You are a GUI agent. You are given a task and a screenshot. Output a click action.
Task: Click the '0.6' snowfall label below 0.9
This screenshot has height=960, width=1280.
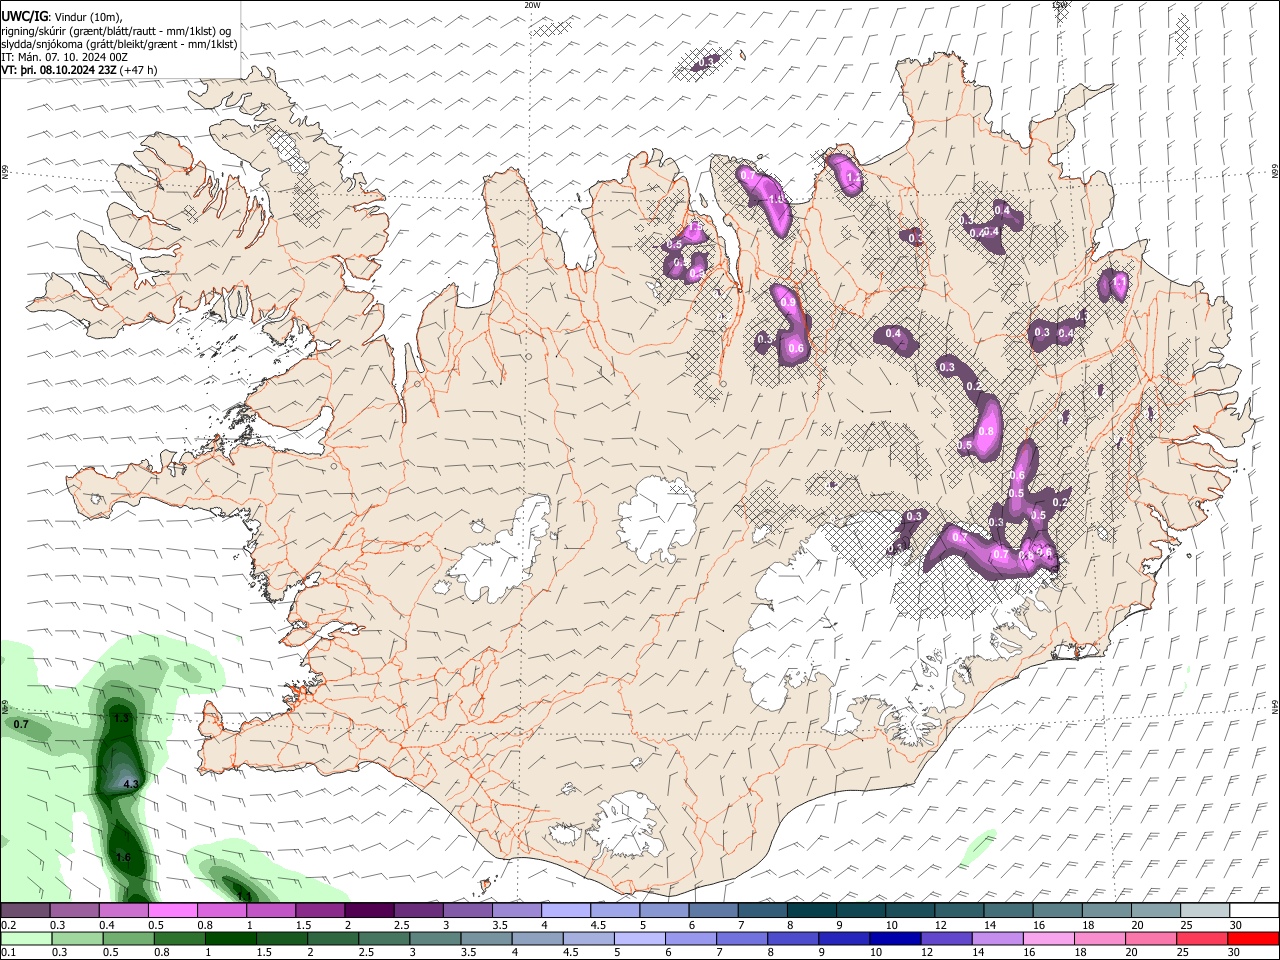click(796, 348)
